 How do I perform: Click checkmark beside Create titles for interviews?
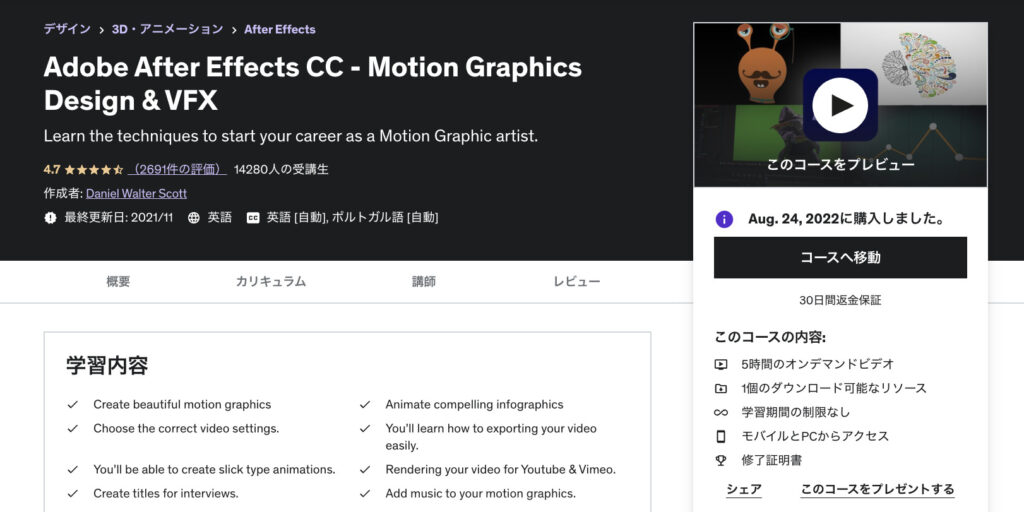coord(72,494)
